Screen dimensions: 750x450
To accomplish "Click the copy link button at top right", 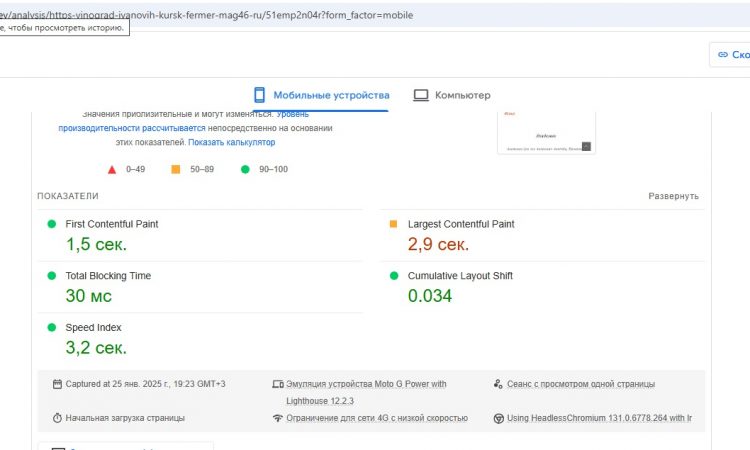I will click(x=732, y=55).
